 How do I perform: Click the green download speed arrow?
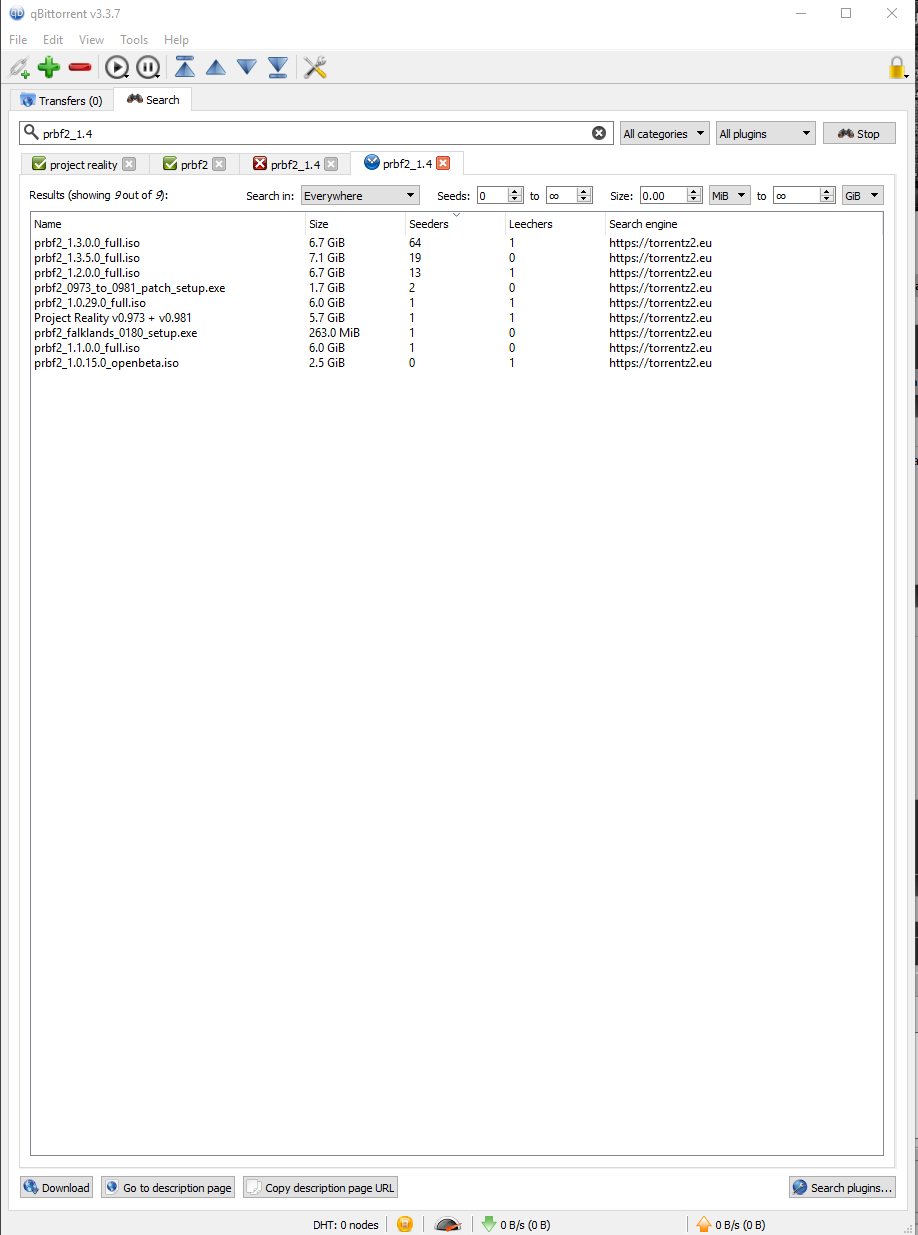tap(489, 1224)
